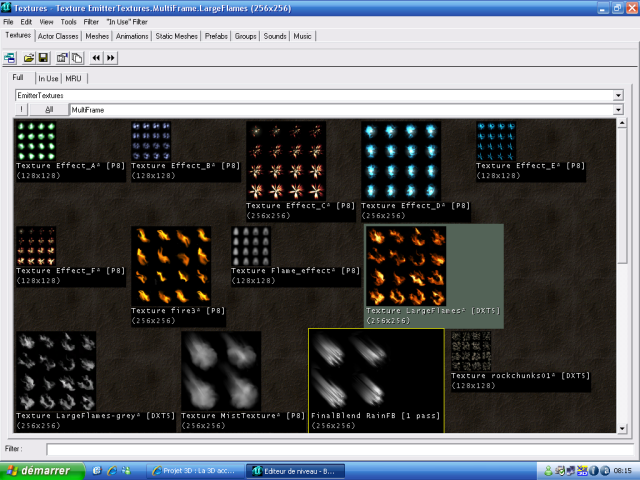Switch to the Music tab

[302, 36]
